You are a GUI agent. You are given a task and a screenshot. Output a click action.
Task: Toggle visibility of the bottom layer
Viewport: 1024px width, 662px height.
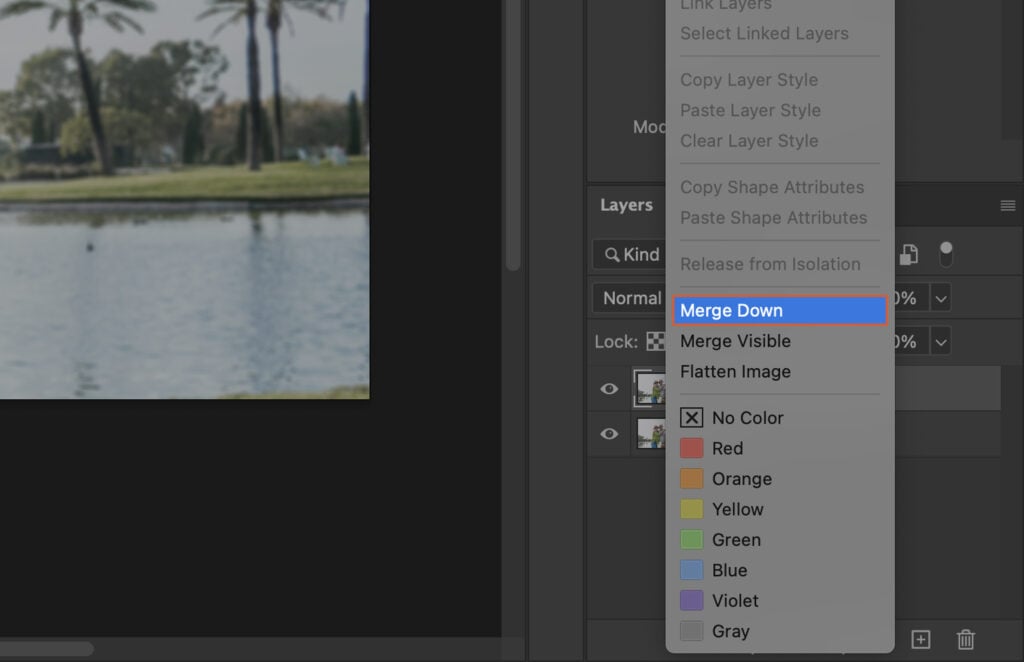click(x=609, y=434)
